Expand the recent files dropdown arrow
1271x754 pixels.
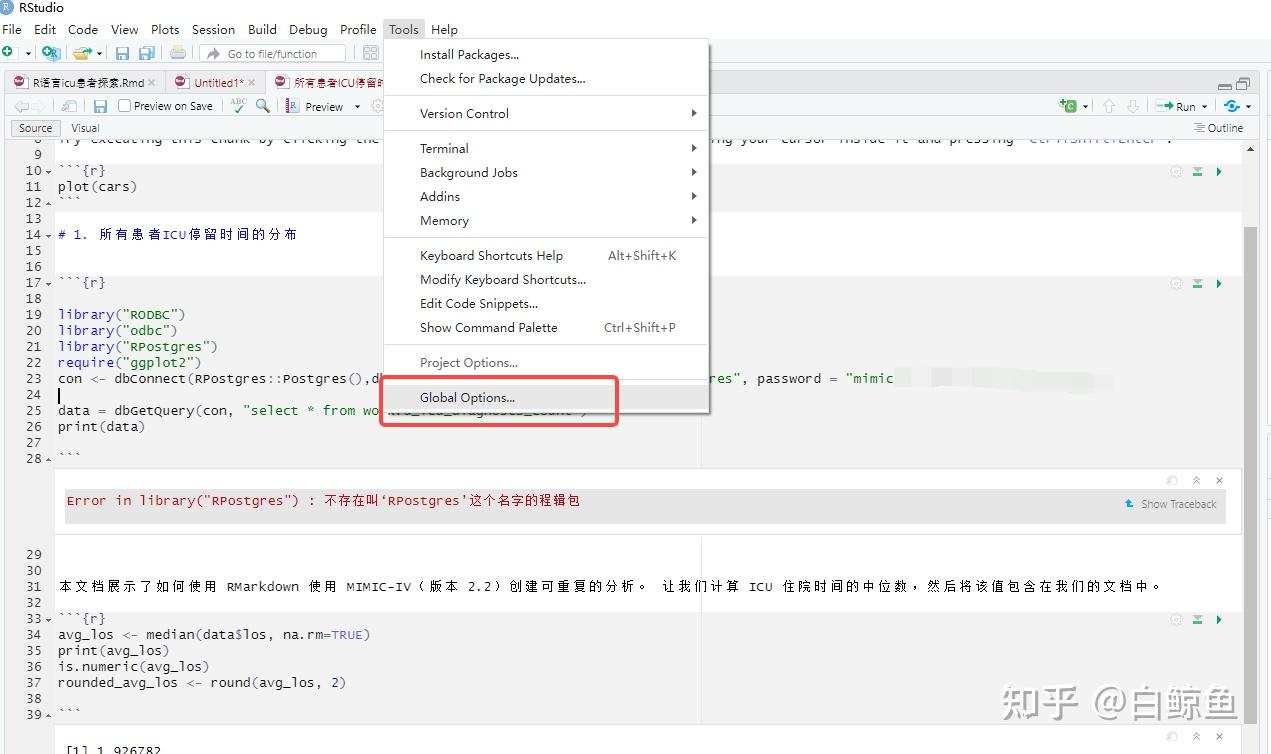click(x=99, y=53)
